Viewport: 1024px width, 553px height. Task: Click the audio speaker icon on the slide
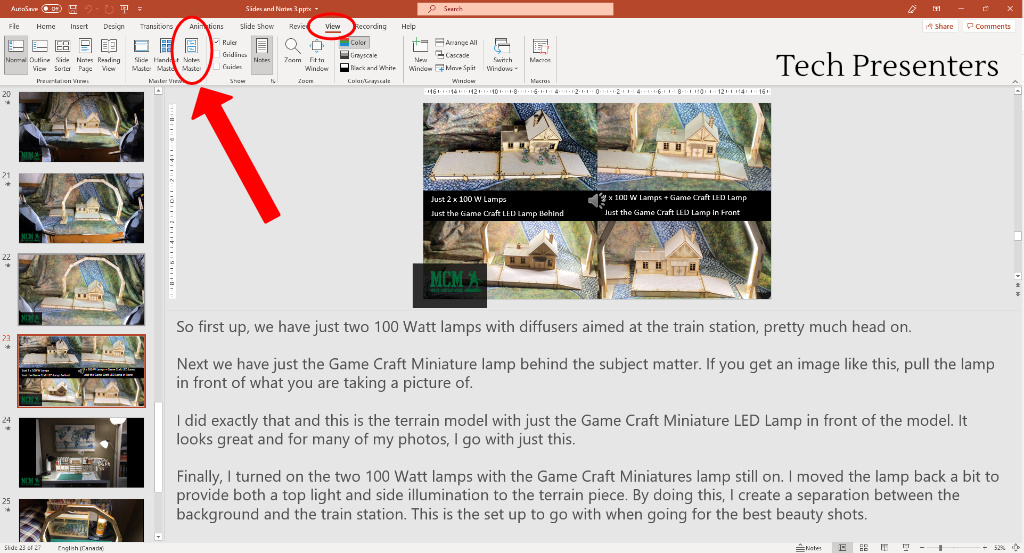coord(596,200)
